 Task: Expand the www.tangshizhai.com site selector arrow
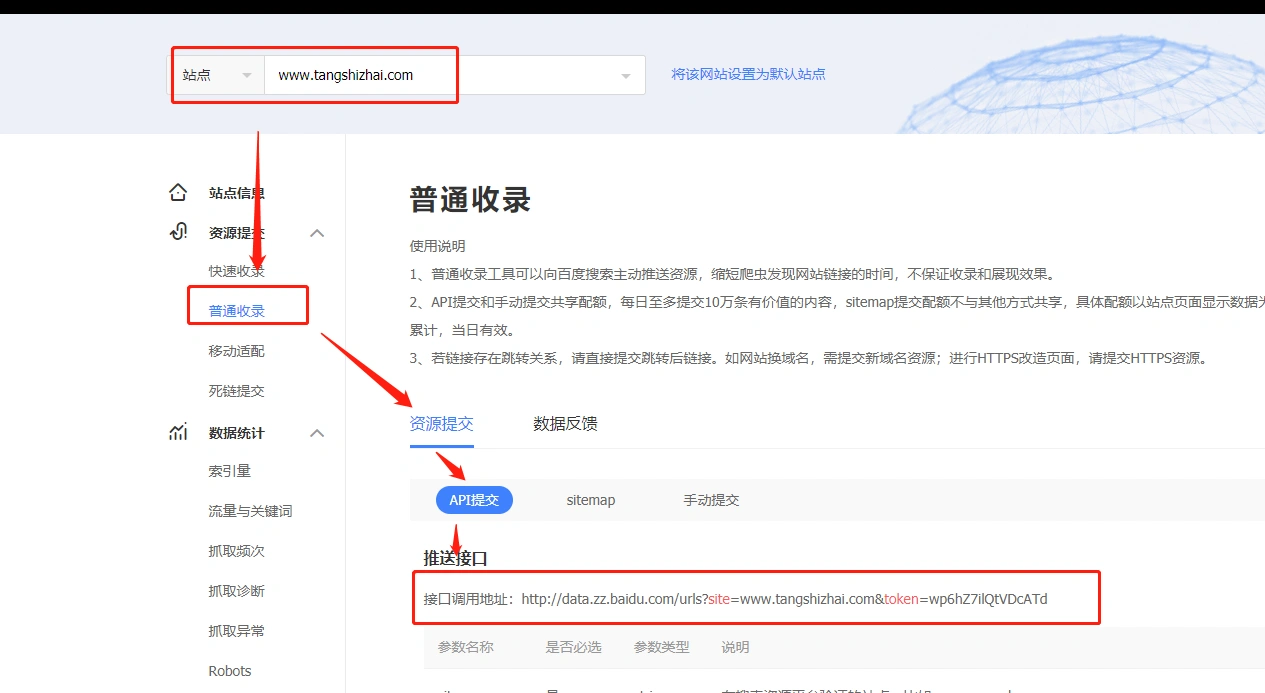coord(626,76)
